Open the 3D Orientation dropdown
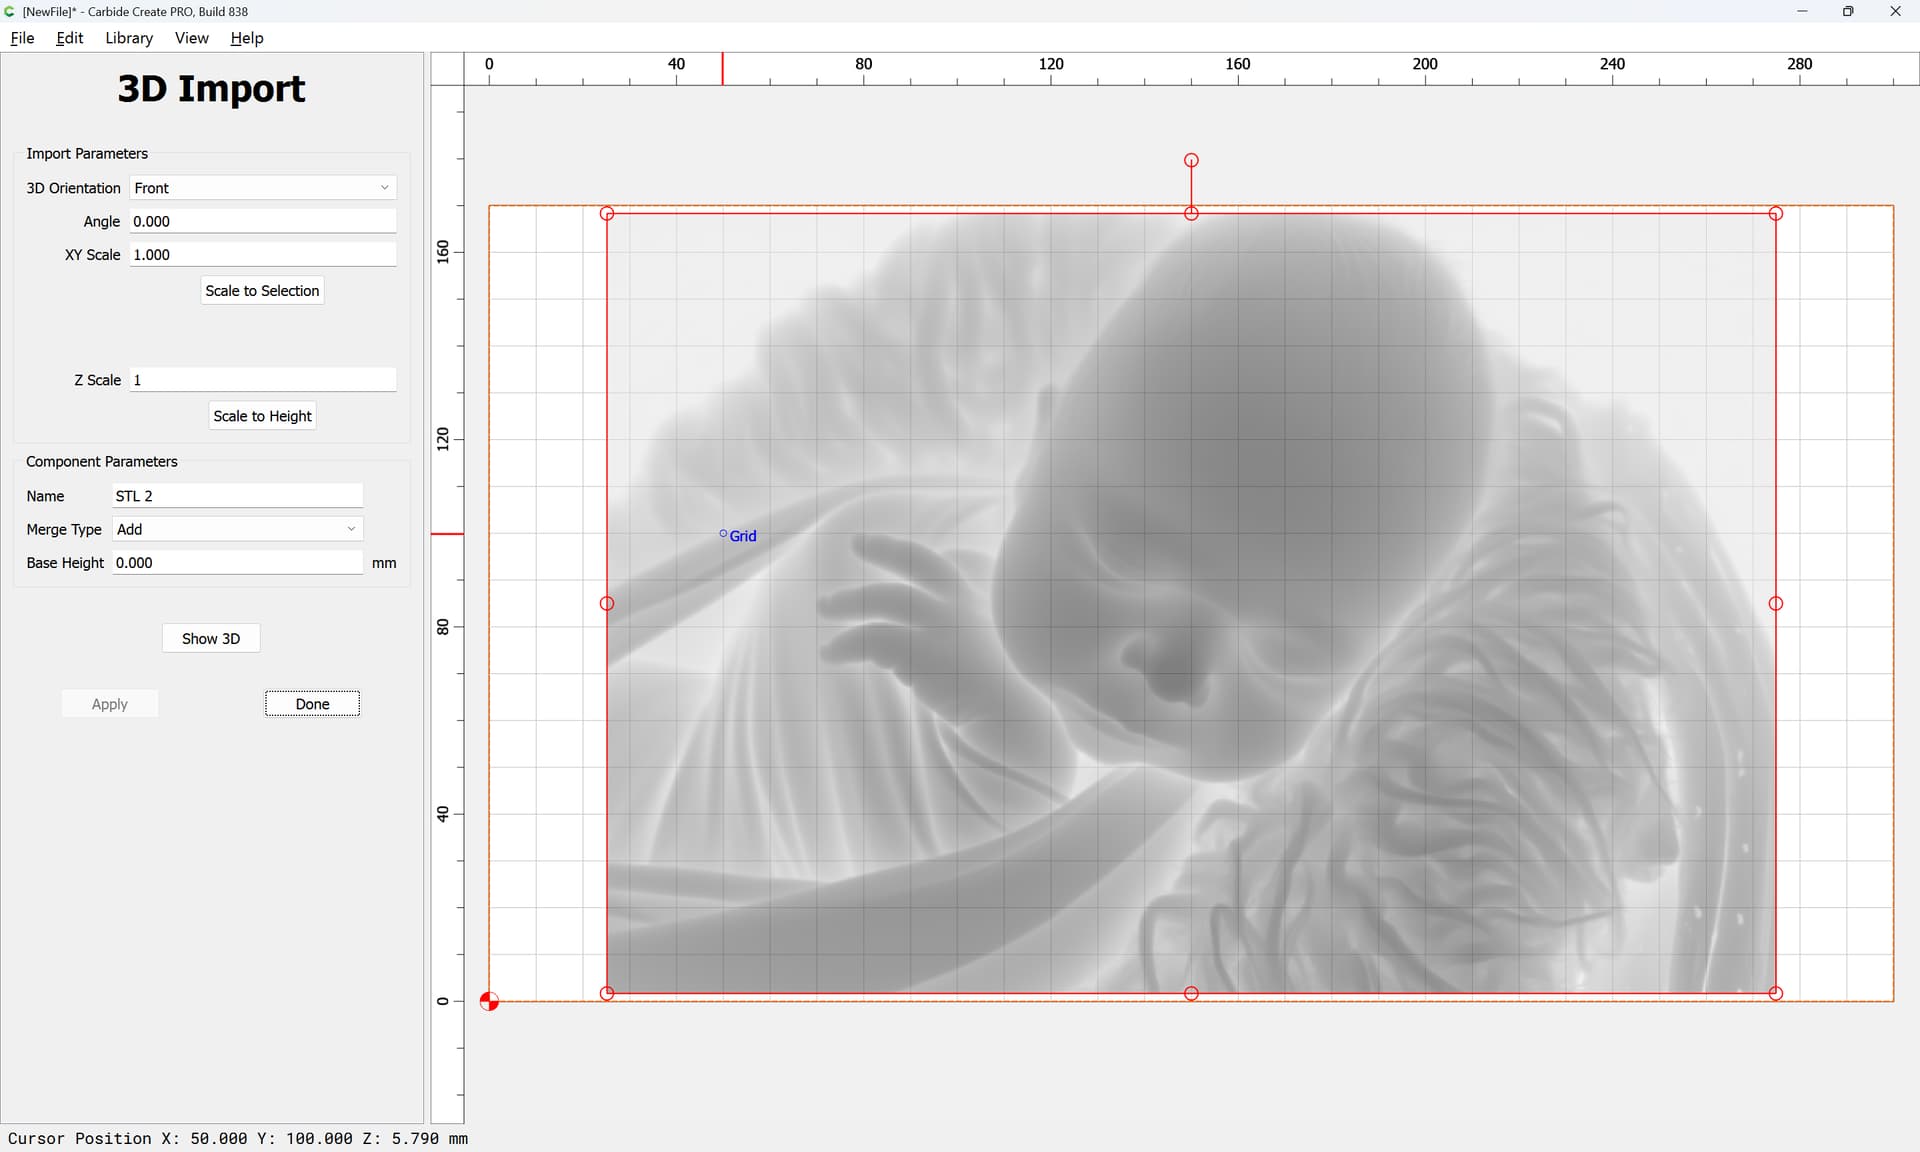Image resolution: width=1920 pixels, height=1152 pixels. pyautogui.click(x=263, y=188)
